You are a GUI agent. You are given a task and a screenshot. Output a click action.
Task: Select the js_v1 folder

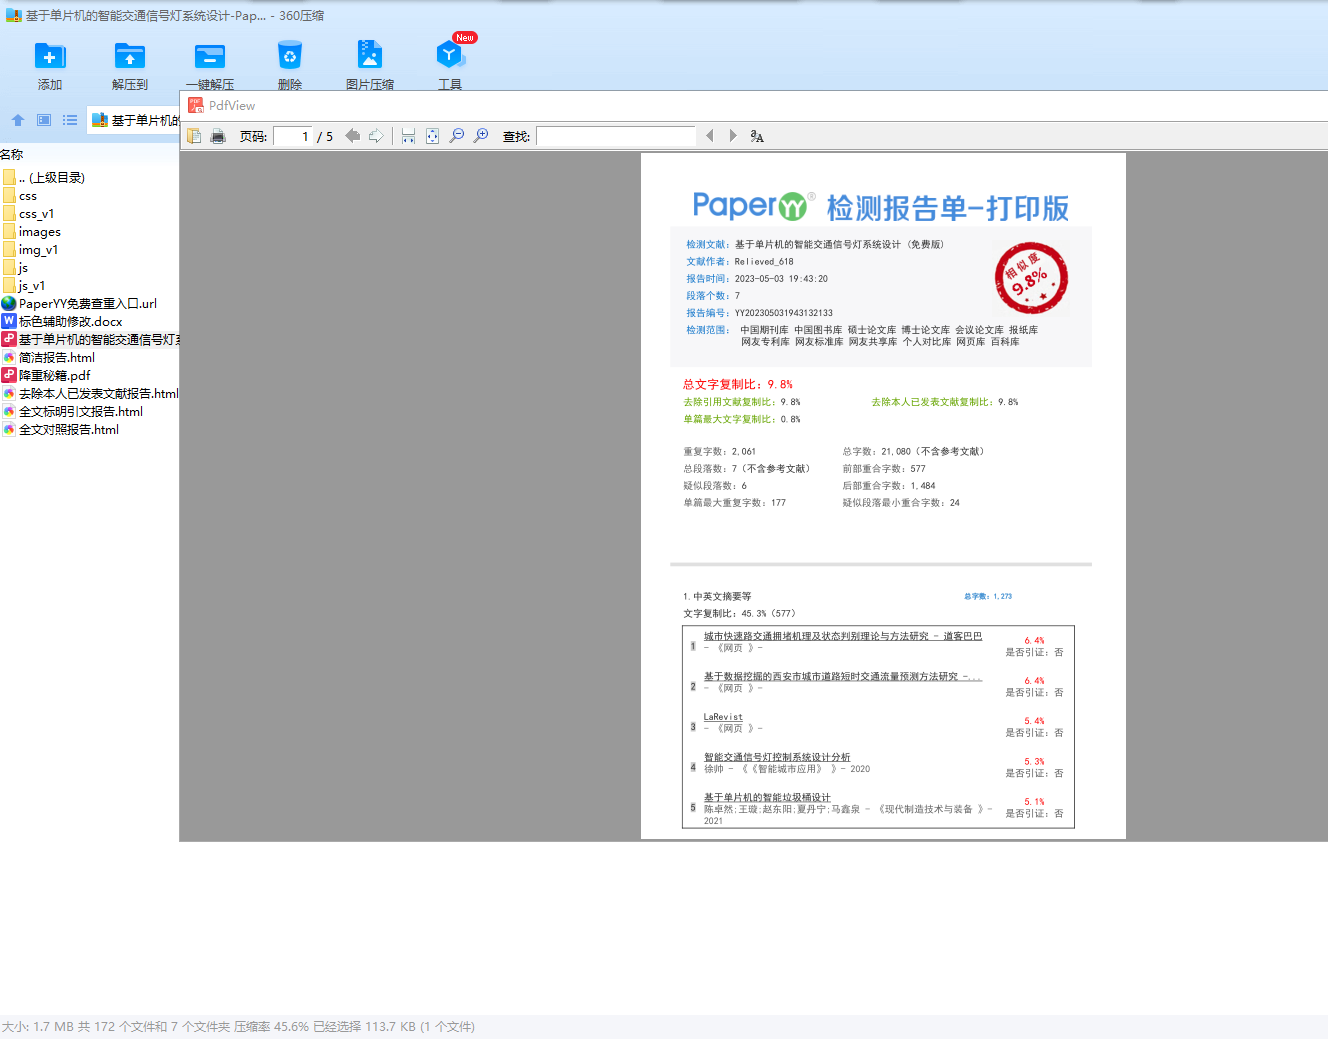point(24,285)
